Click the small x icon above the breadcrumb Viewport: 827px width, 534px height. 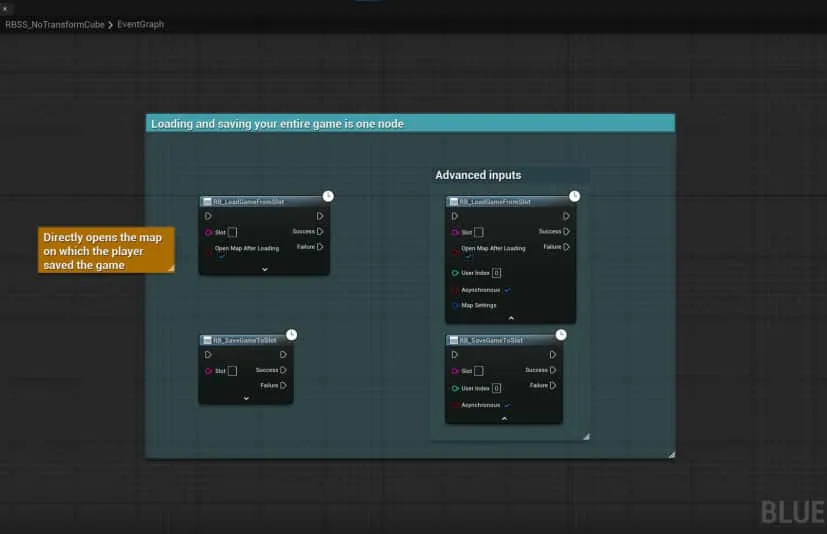click(5, 8)
